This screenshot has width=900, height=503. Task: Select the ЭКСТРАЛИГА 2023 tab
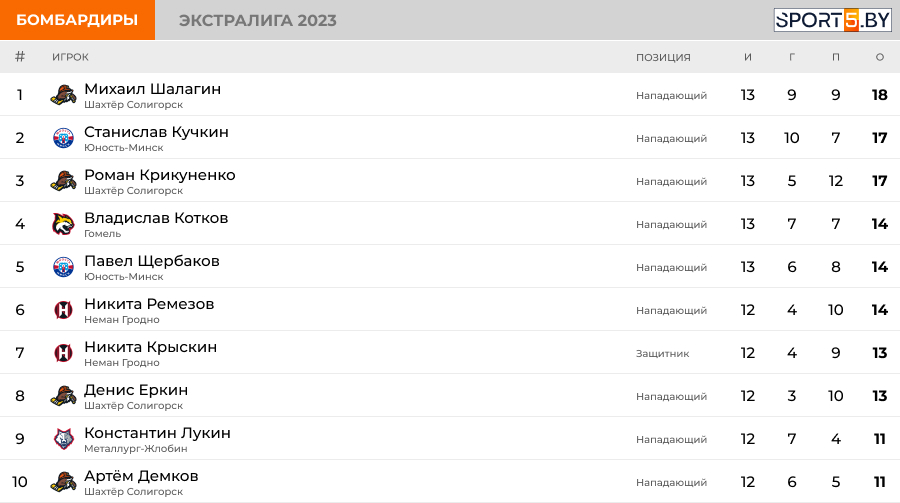tap(258, 20)
